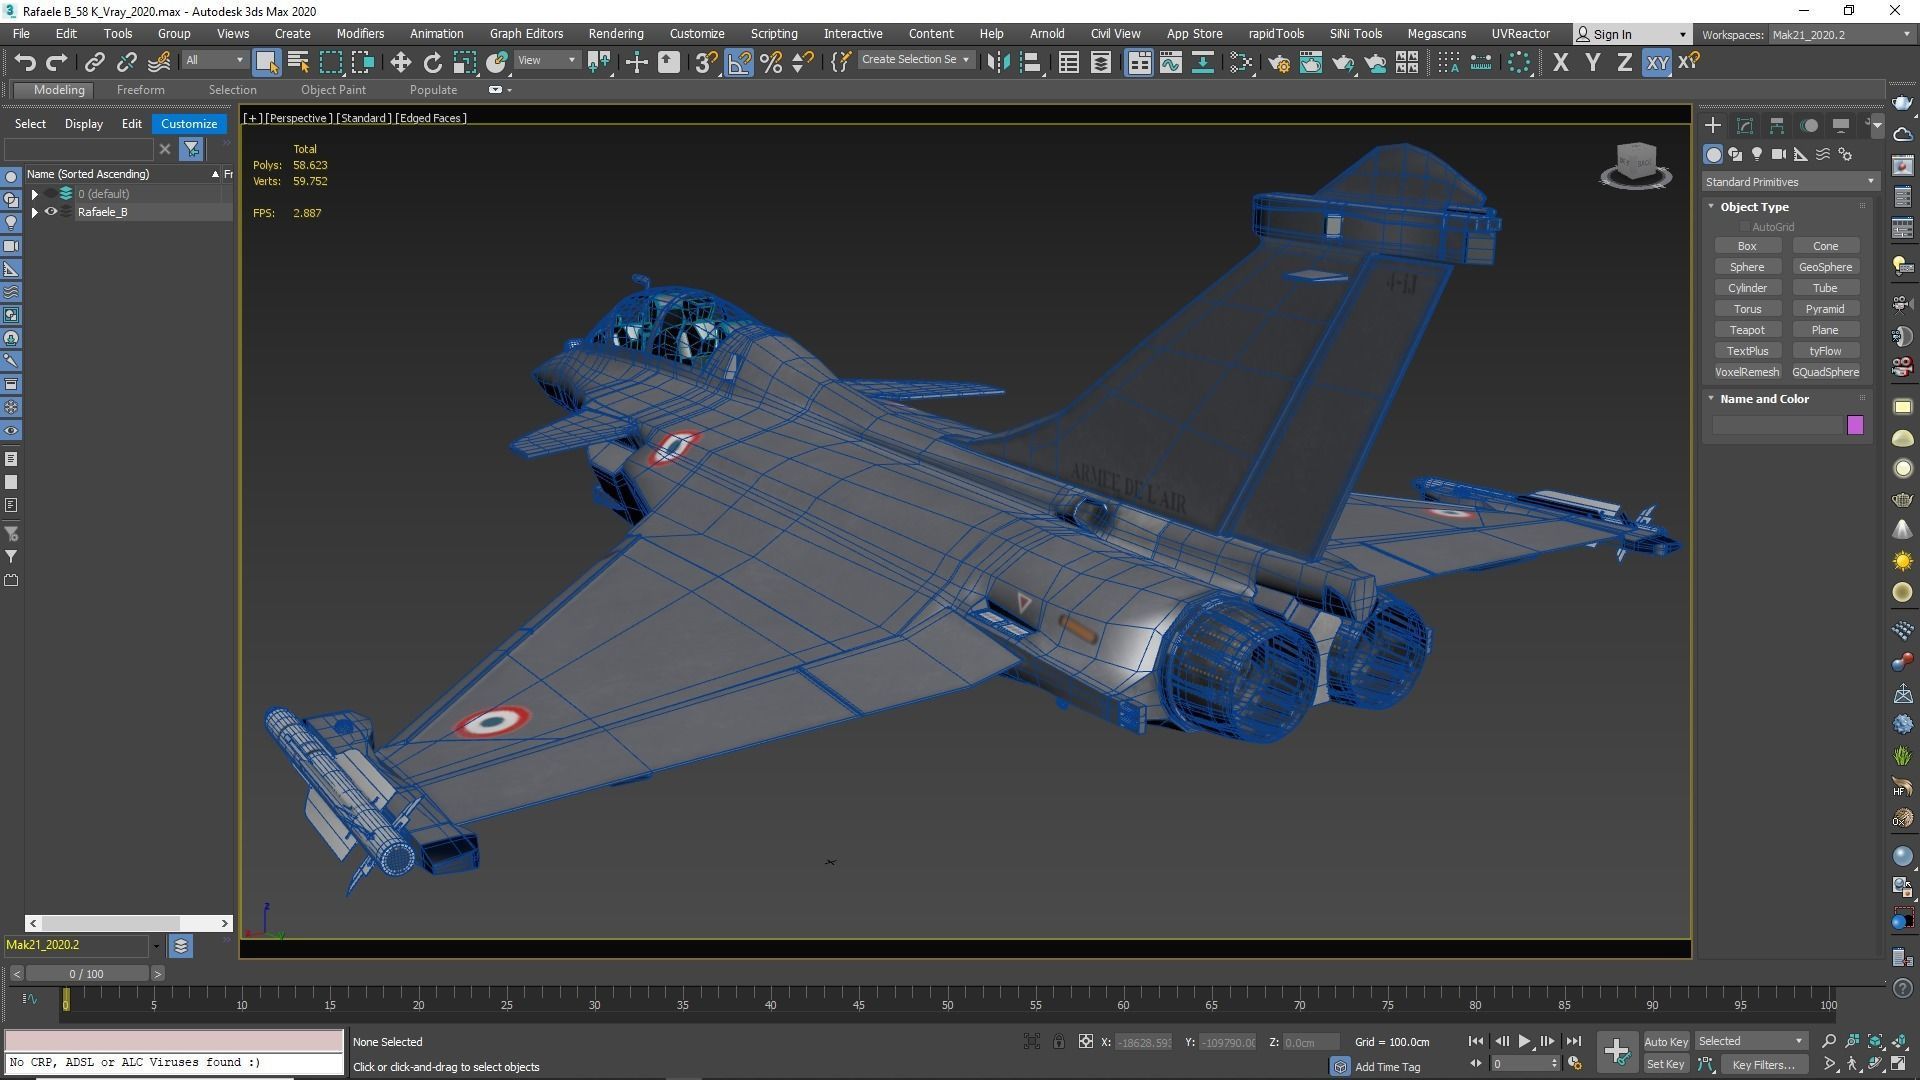Toggle Percent Snap icon
The height and width of the screenshot is (1080, 1920).
pyautogui.click(x=771, y=62)
